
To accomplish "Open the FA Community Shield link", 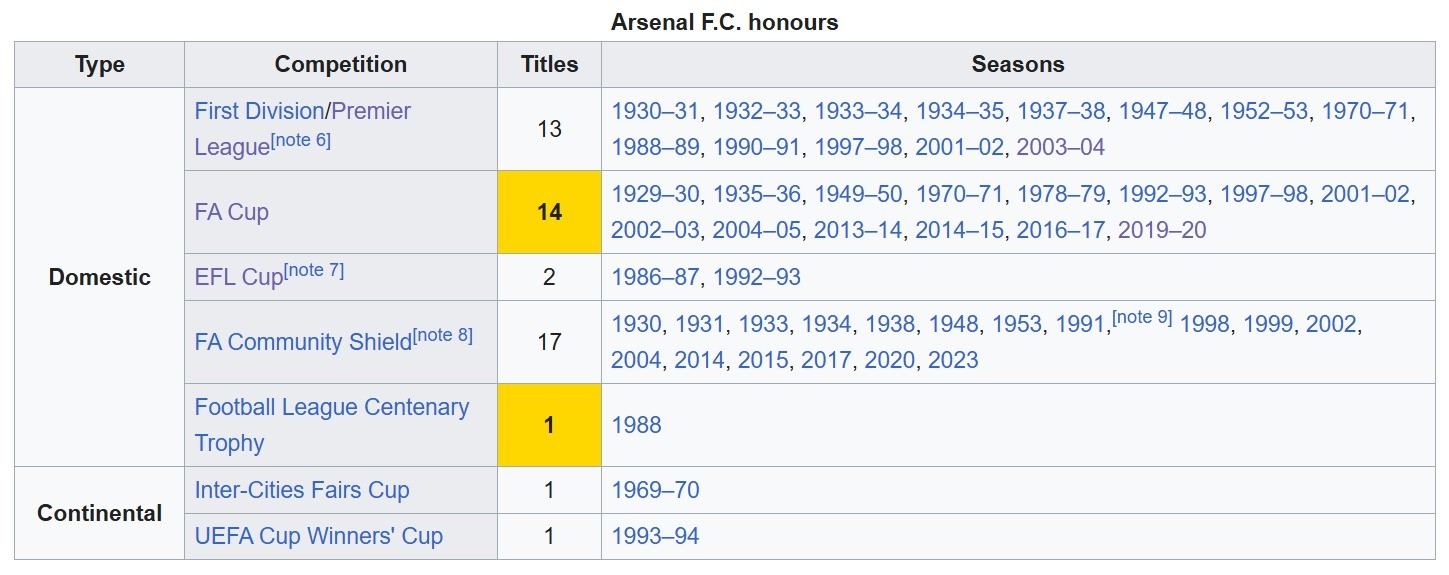I will pyautogui.click(x=303, y=342).
